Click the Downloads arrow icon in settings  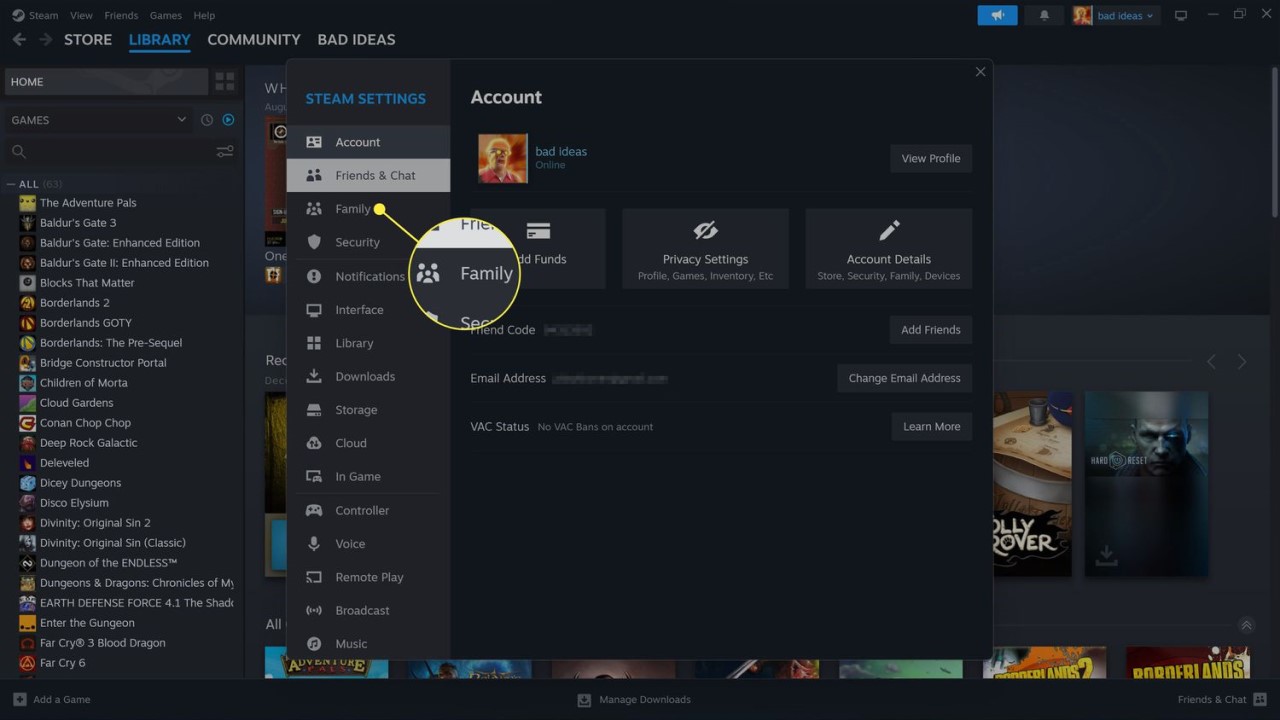(x=314, y=376)
